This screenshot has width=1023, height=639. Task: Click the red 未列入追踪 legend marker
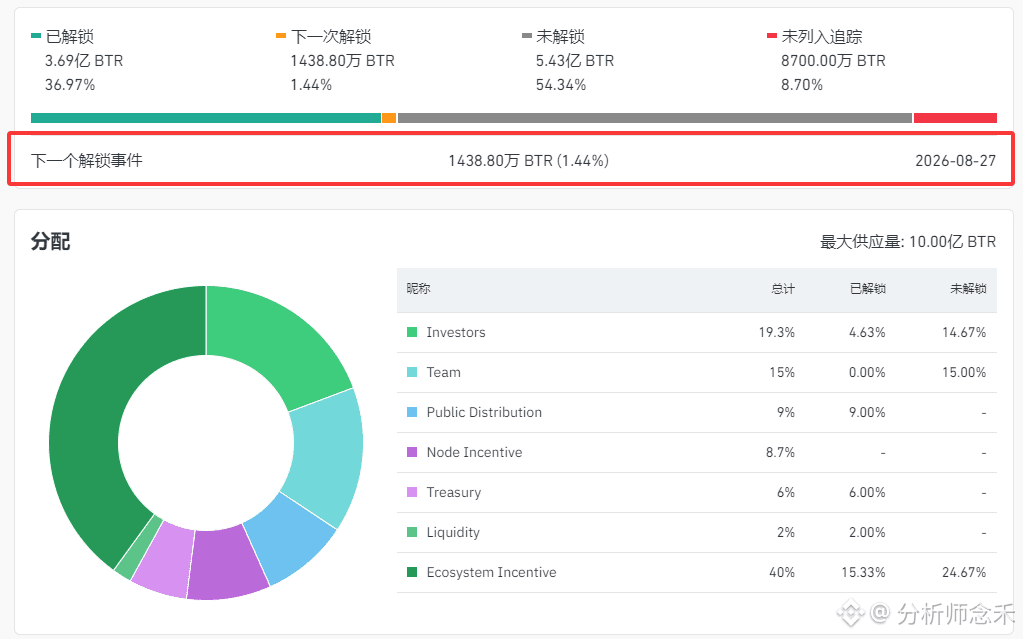[x=772, y=36]
